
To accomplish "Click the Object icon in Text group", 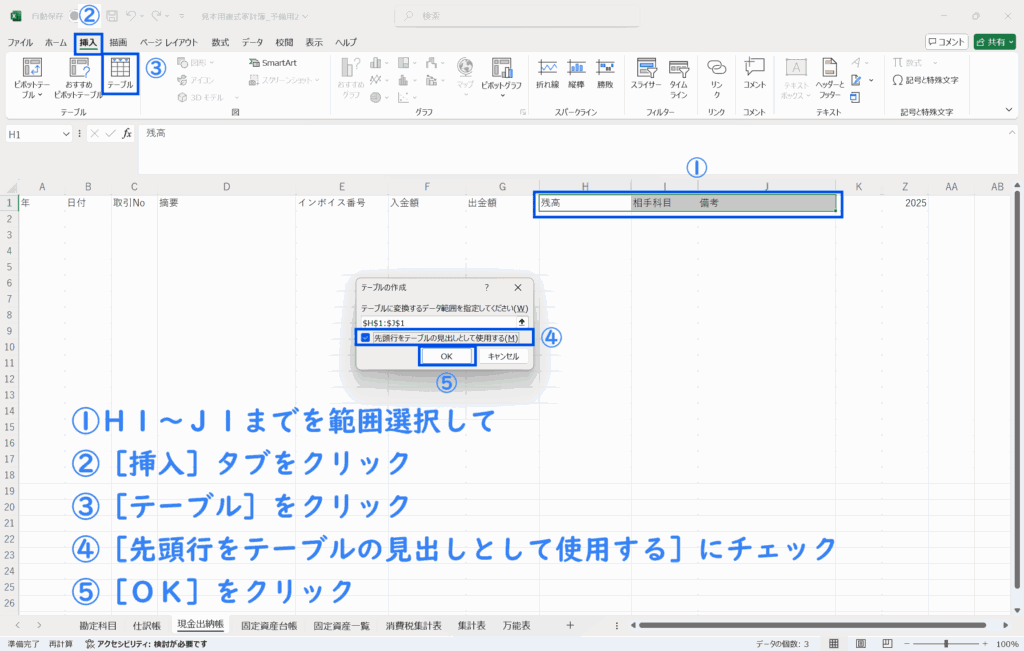I will 856,97.
